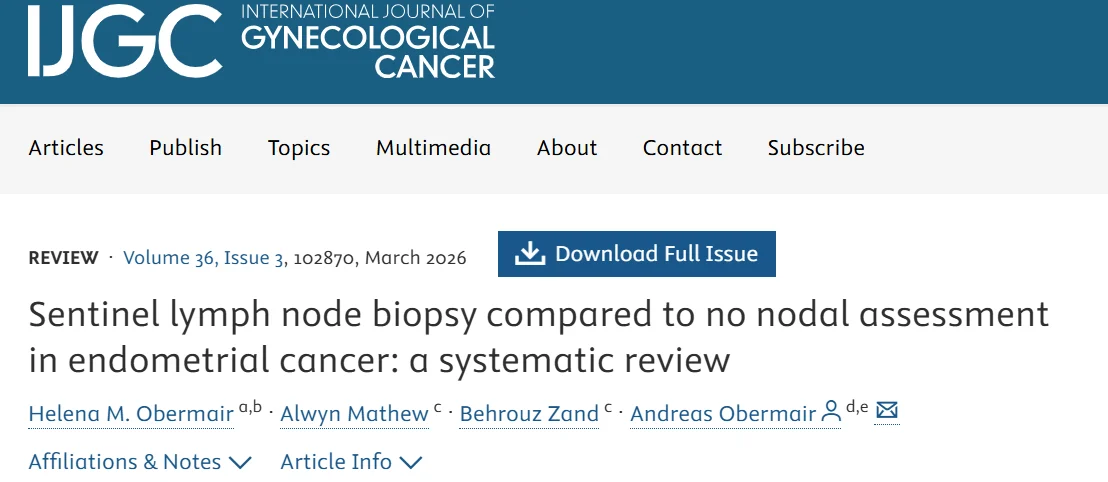Open the Volume 36, Issue 3 link
Screen dimensions: 1108x482
point(203,258)
